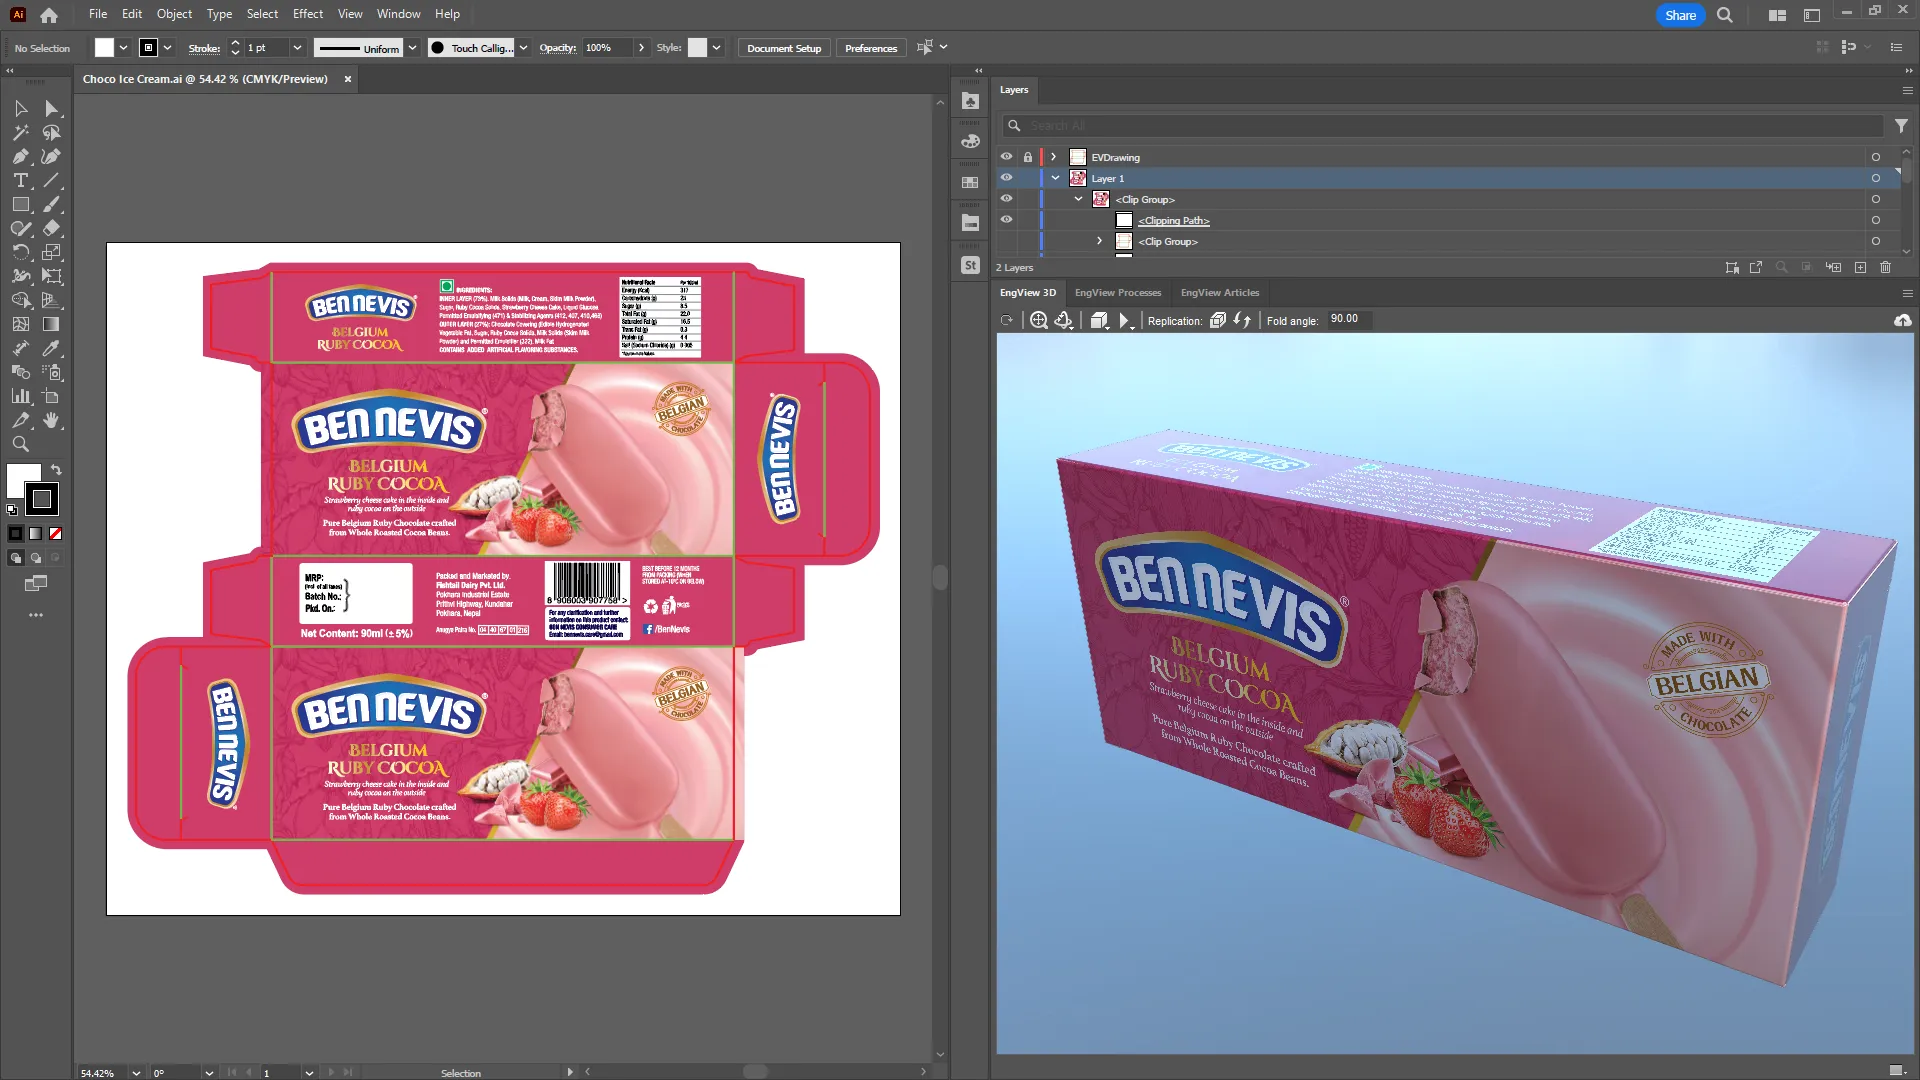Click the EngView 3D play animation icon
Viewport: 1920px width, 1080px height.
[1124, 320]
